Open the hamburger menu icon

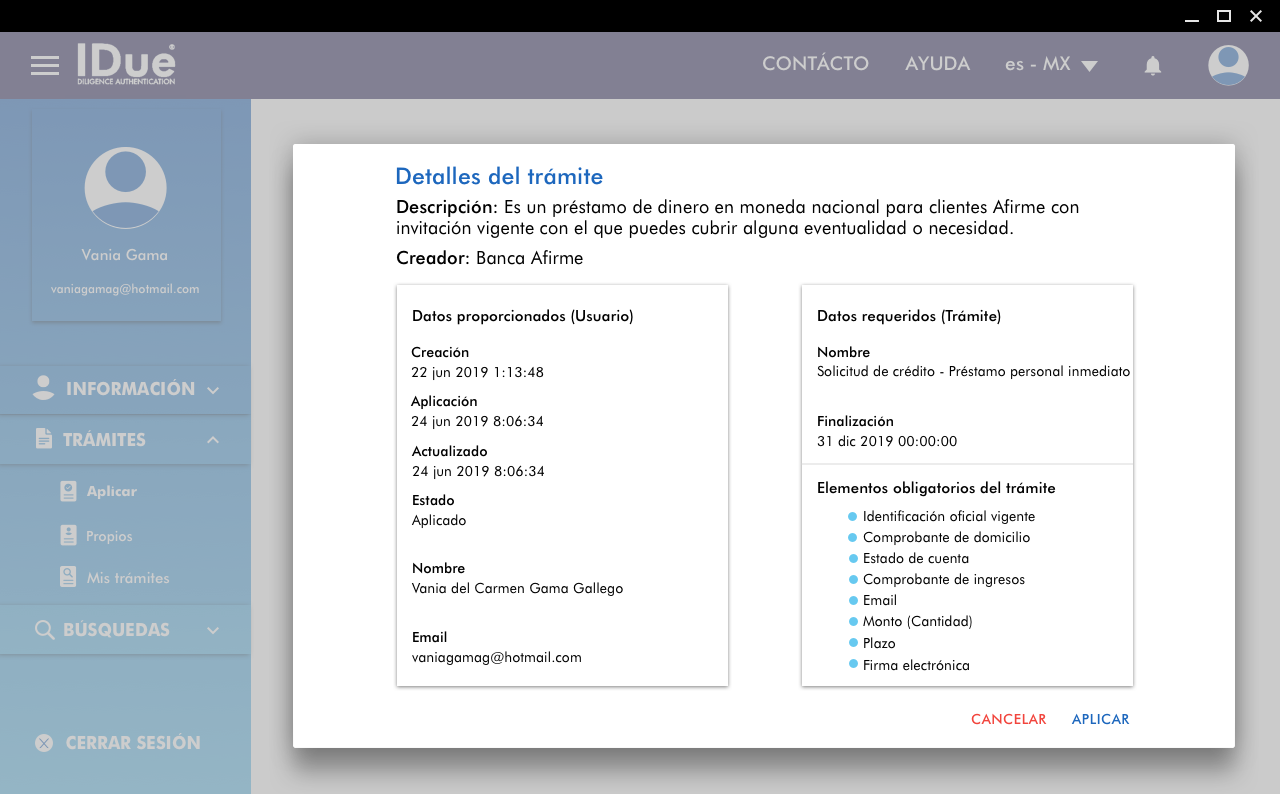tap(45, 66)
